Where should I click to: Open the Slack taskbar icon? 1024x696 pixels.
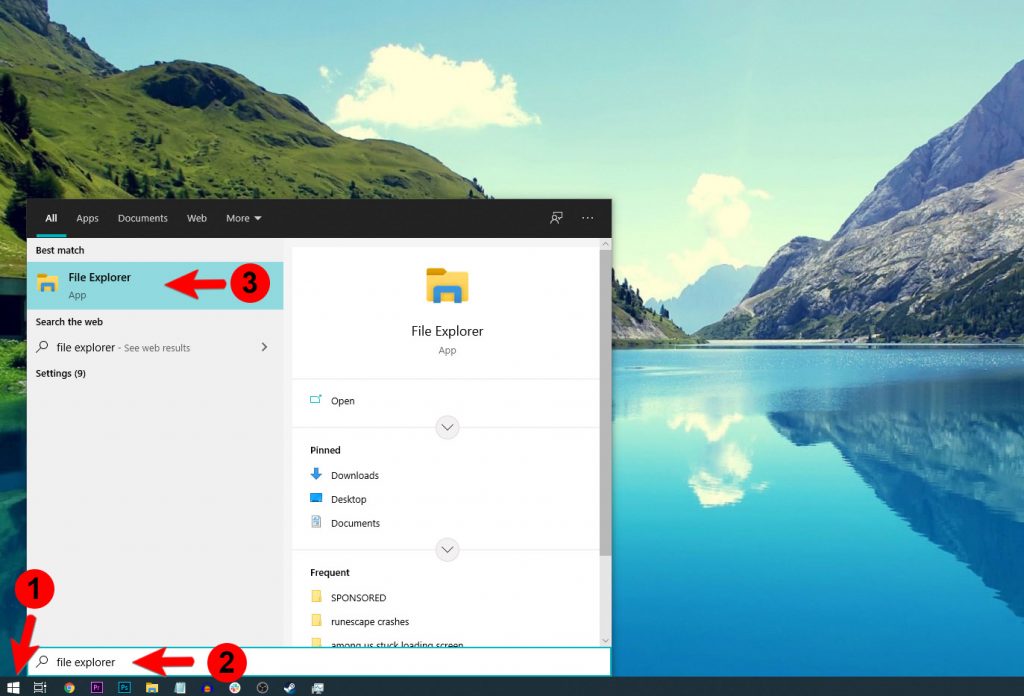tap(234, 687)
